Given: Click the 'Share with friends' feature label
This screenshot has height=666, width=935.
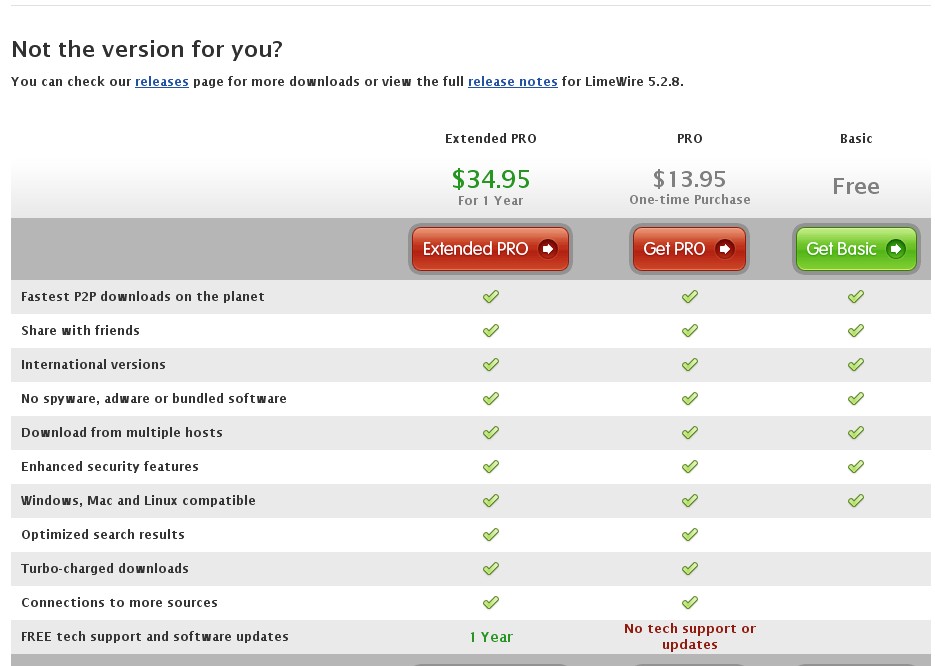Looking at the screenshot, I should click(81, 330).
